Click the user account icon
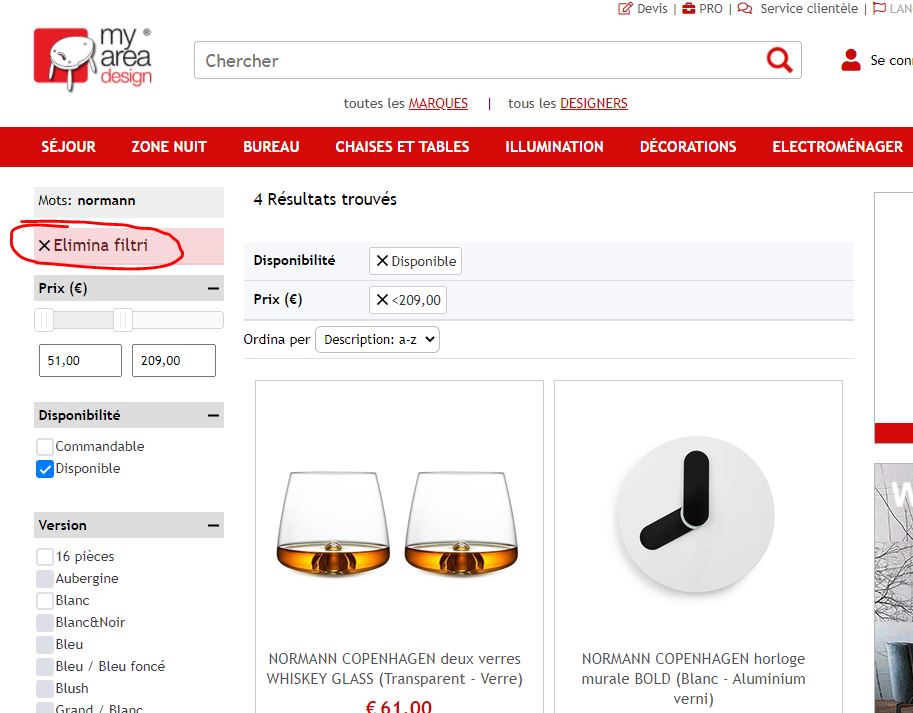The height and width of the screenshot is (713, 913). tap(851, 60)
